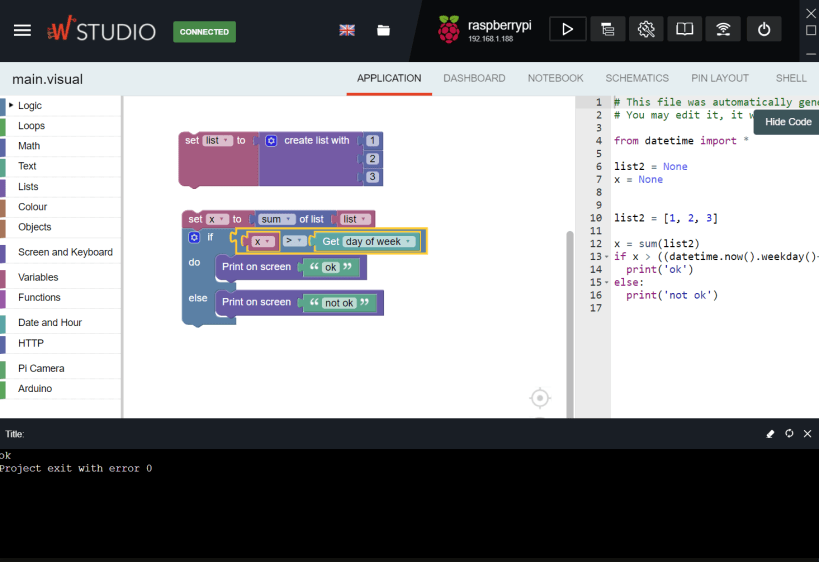The height and width of the screenshot is (562, 819).
Task: Open the package manager gear icon
Action: [x=646, y=29]
